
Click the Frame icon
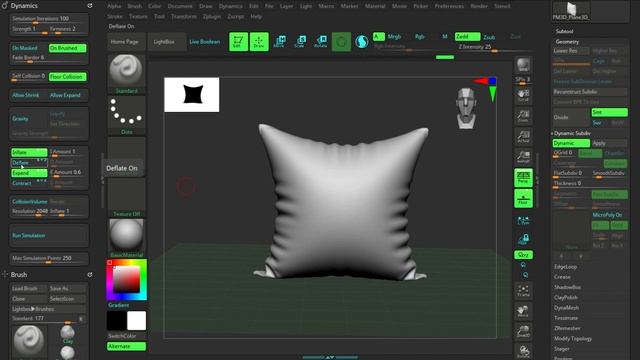(x=523, y=291)
